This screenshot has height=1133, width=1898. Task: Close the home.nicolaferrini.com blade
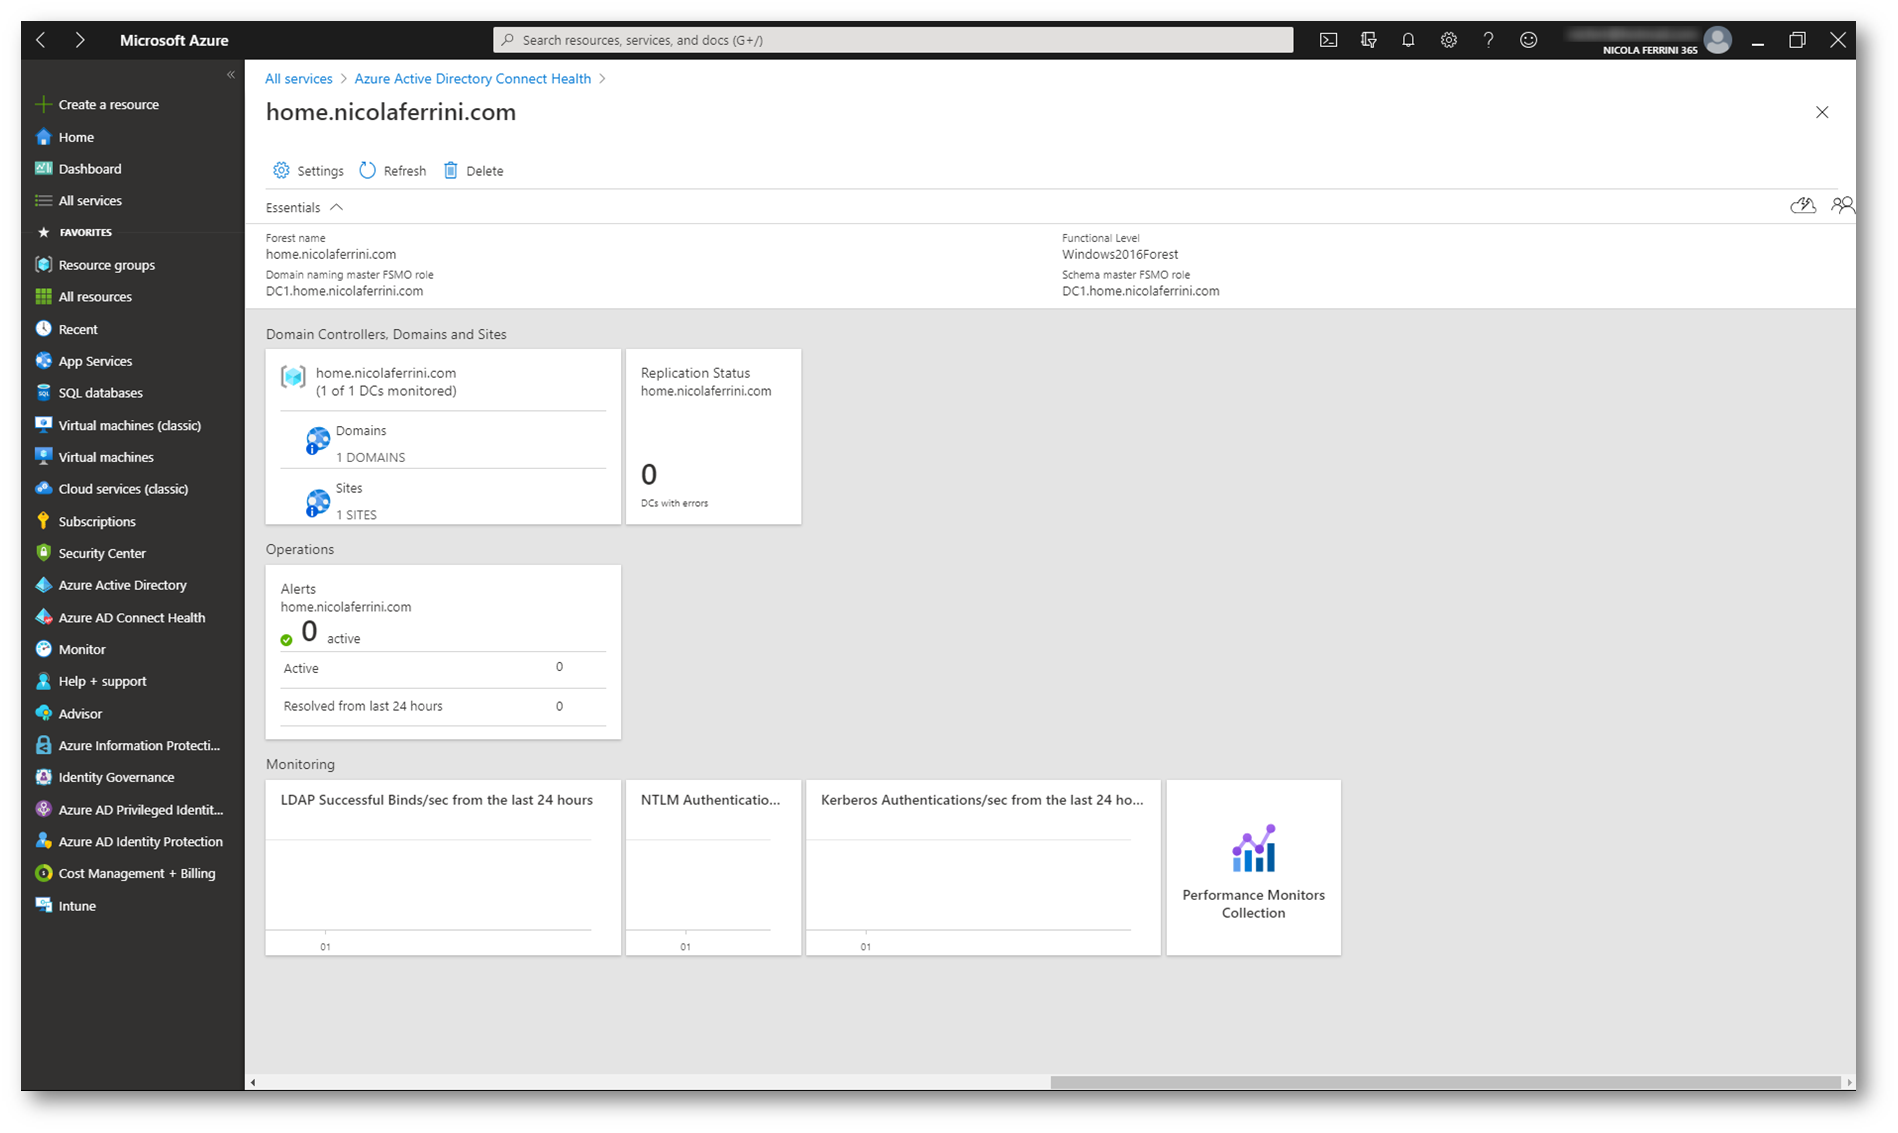[x=1822, y=112]
